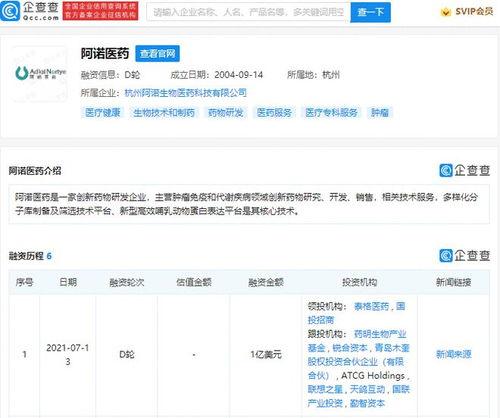Select the 医疗专科服务 tag
500x418 pixels.
331,113
